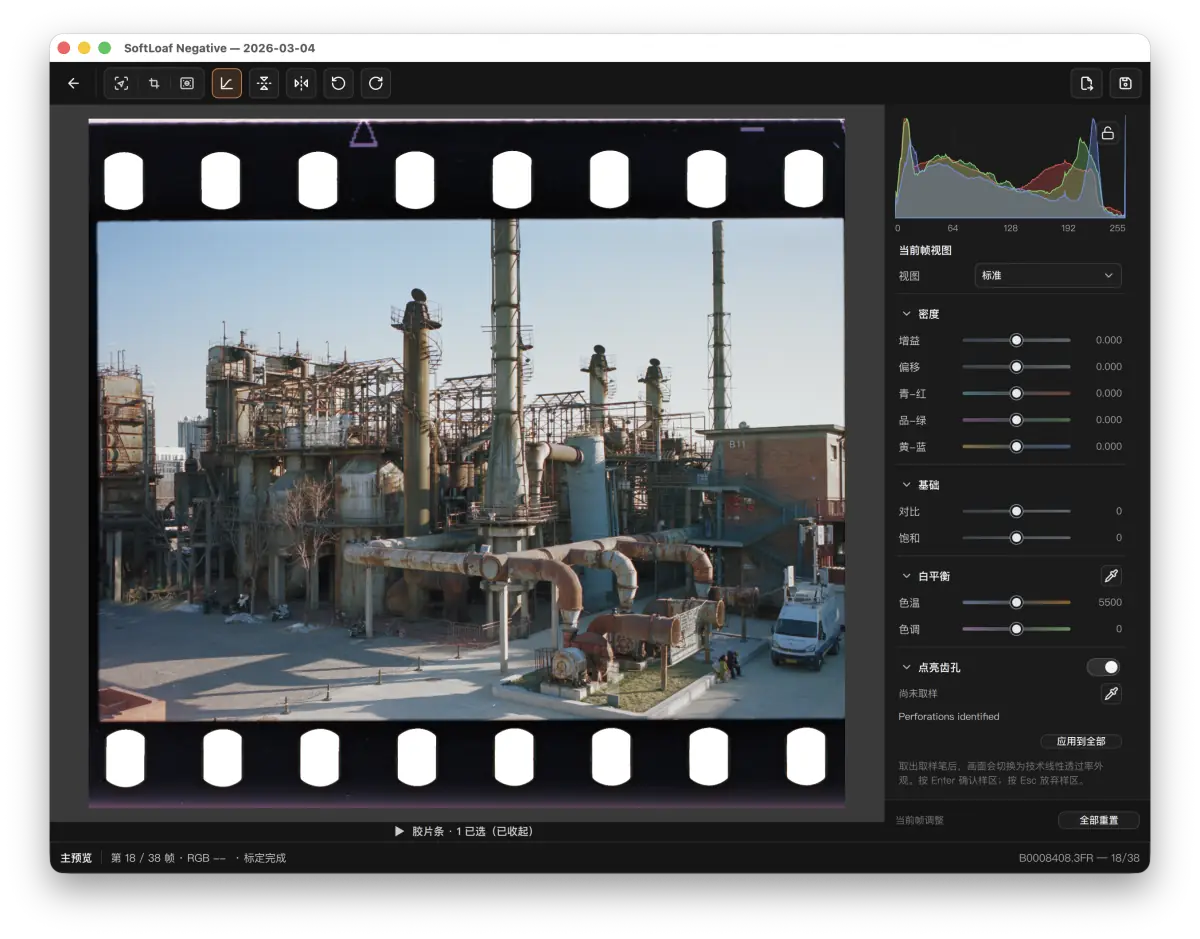1200x939 pixels.
Task: Click the B0008408.3FR file name
Action: (x=1058, y=858)
